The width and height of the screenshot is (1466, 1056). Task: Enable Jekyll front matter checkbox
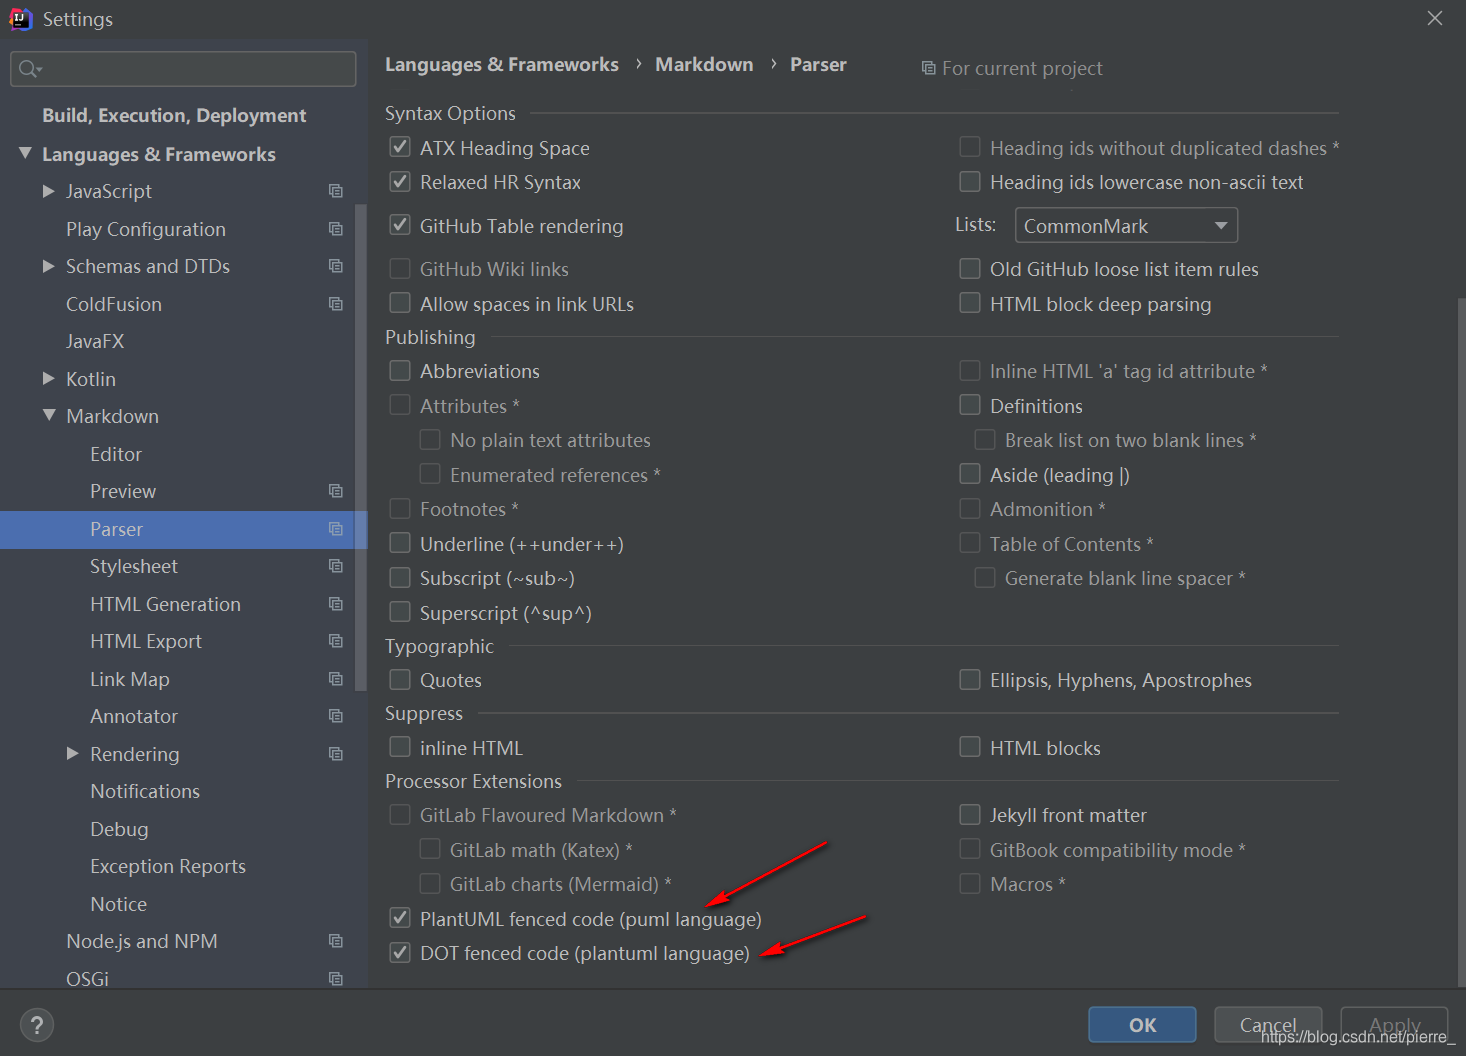(970, 814)
